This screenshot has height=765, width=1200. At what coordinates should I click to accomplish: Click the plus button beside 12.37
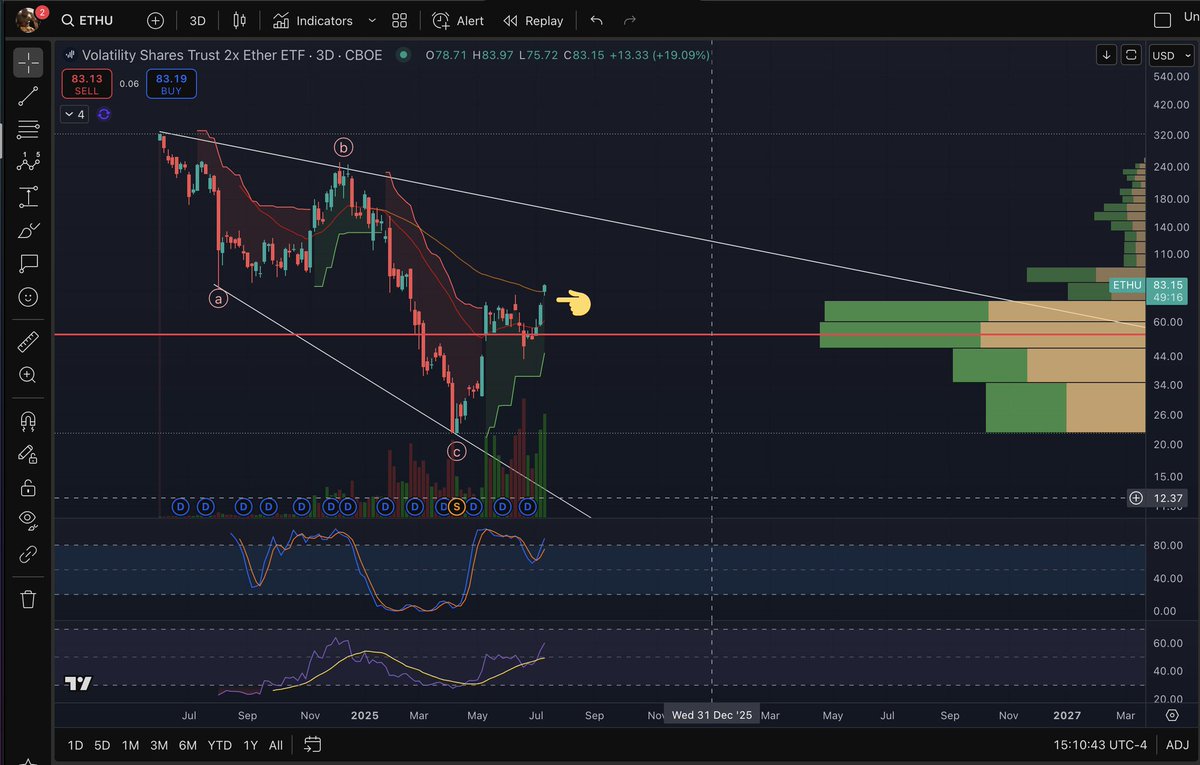tap(1136, 498)
